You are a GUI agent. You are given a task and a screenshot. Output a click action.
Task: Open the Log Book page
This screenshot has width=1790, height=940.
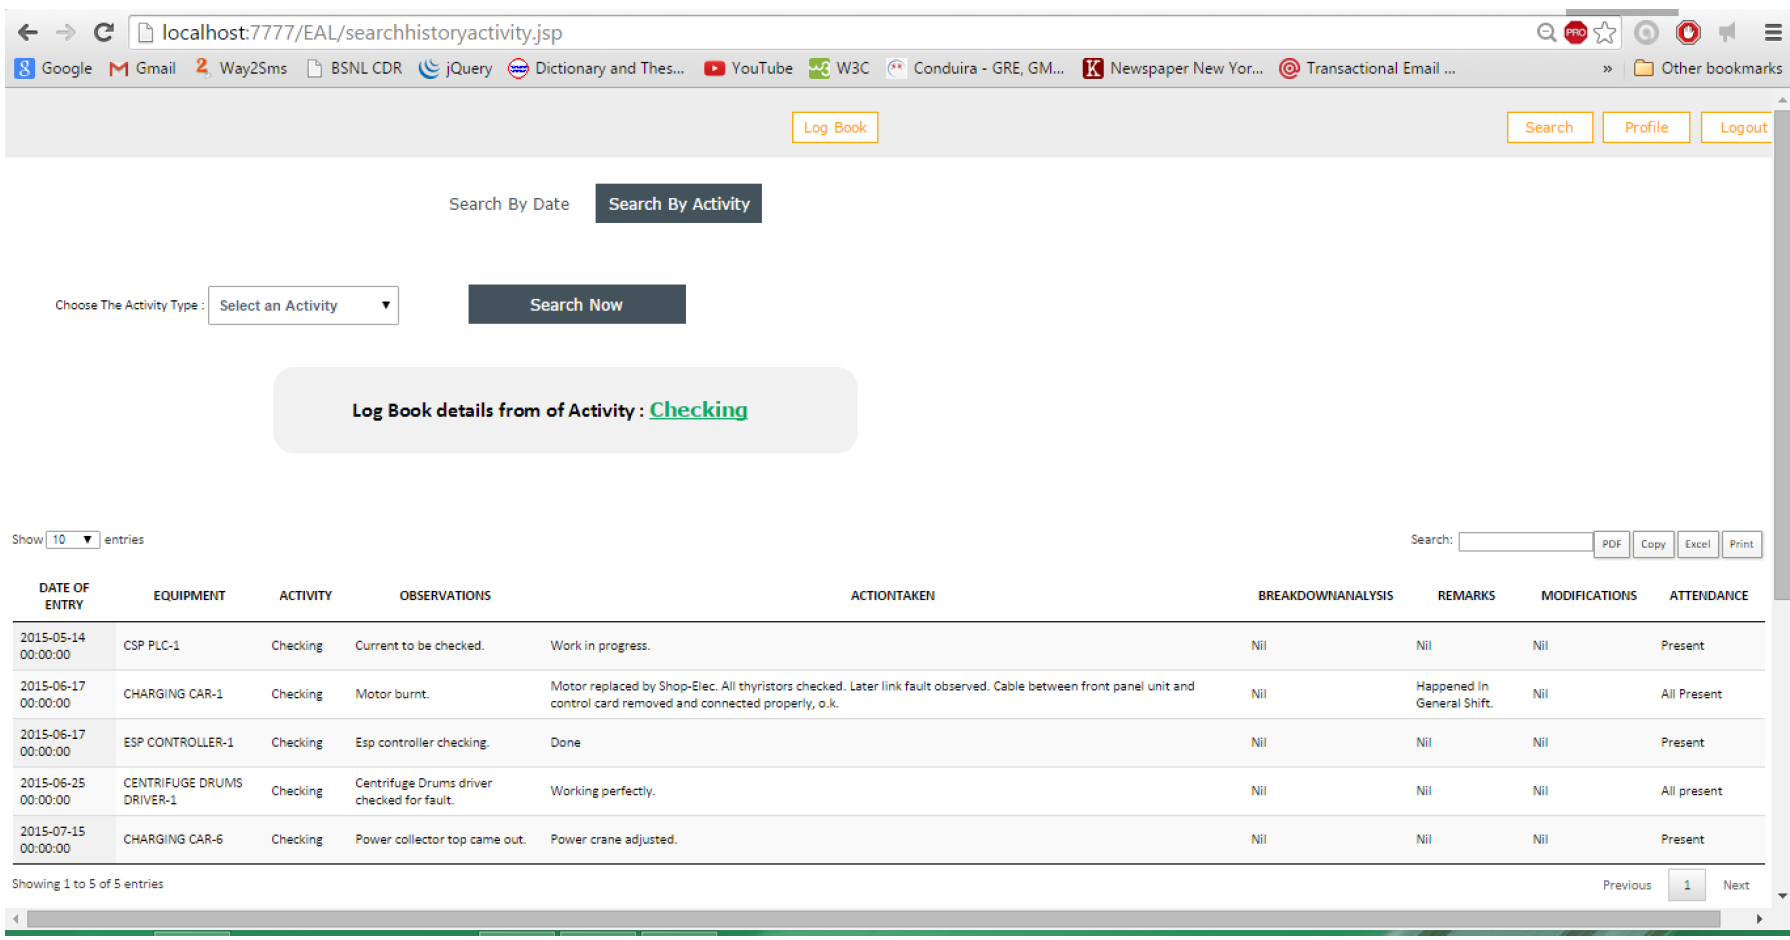point(834,127)
